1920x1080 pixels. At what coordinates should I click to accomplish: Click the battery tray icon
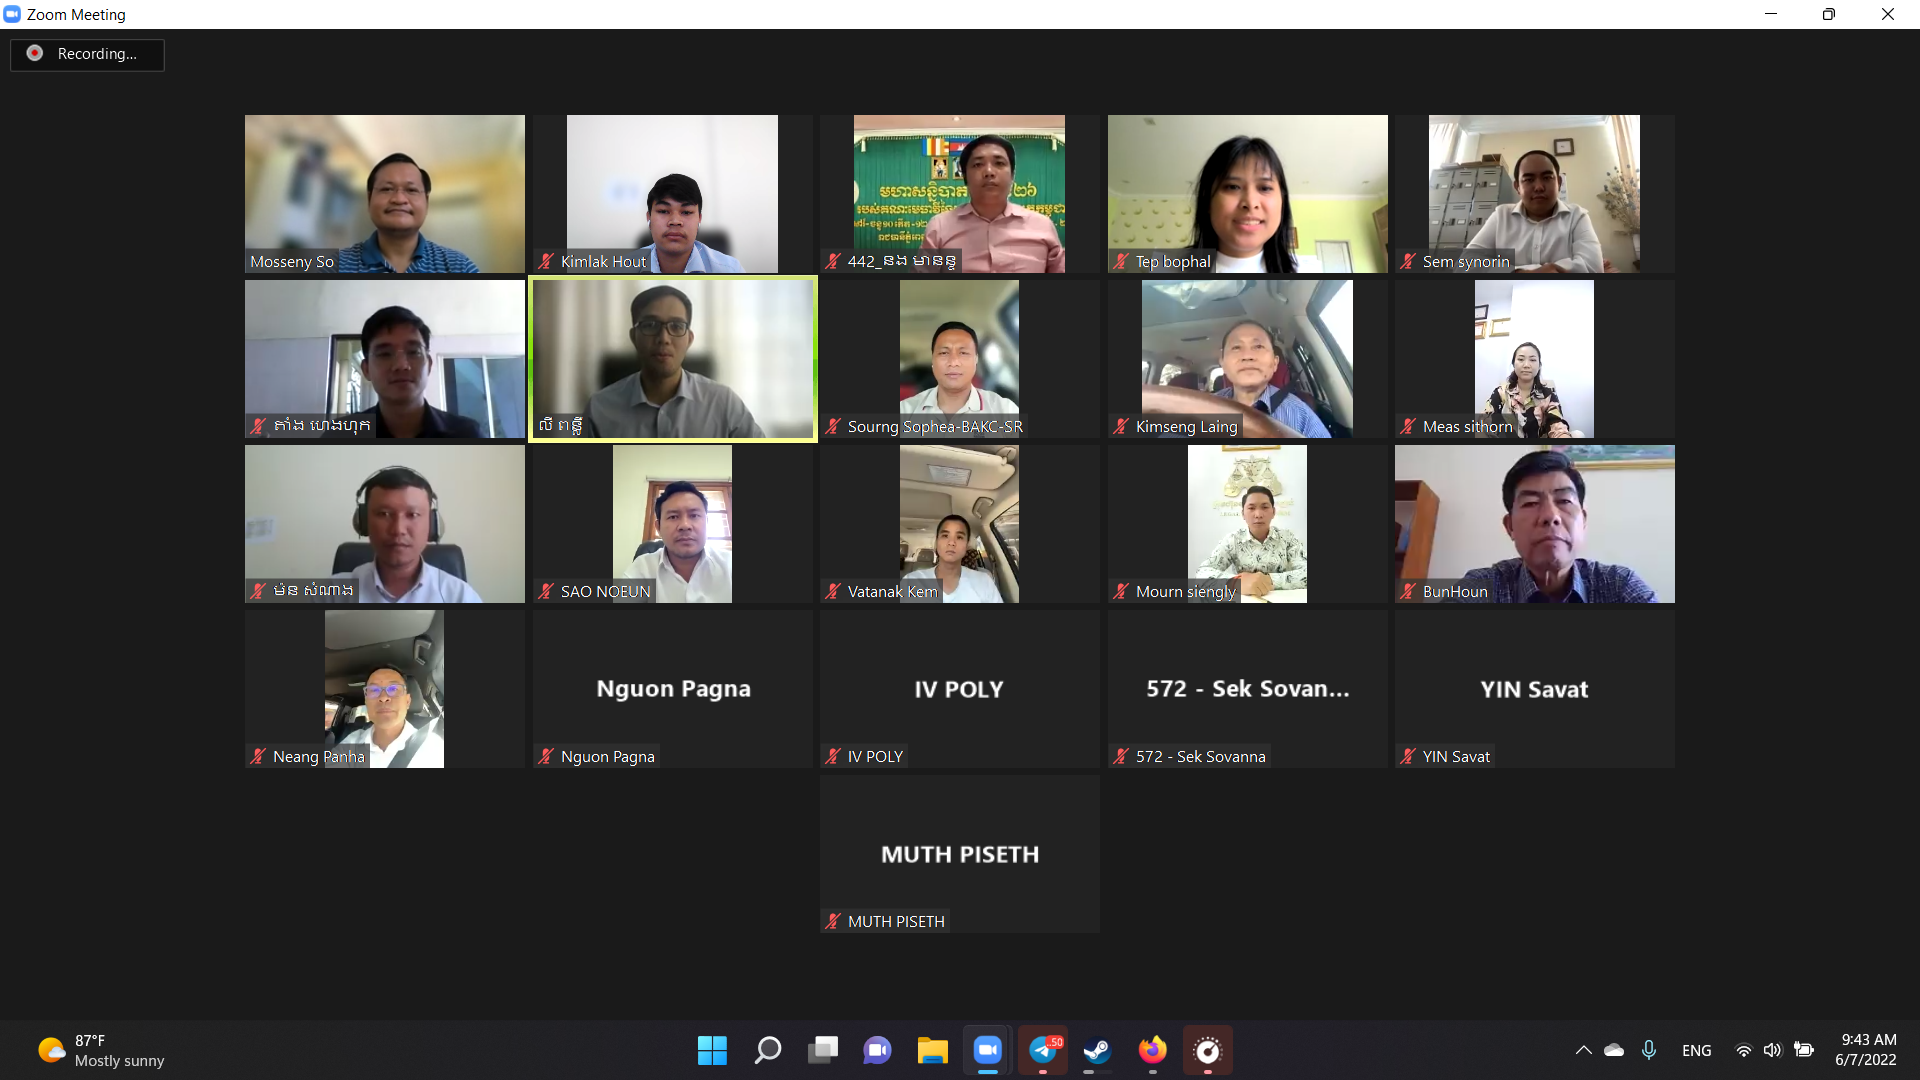pyautogui.click(x=1804, y=1050)
